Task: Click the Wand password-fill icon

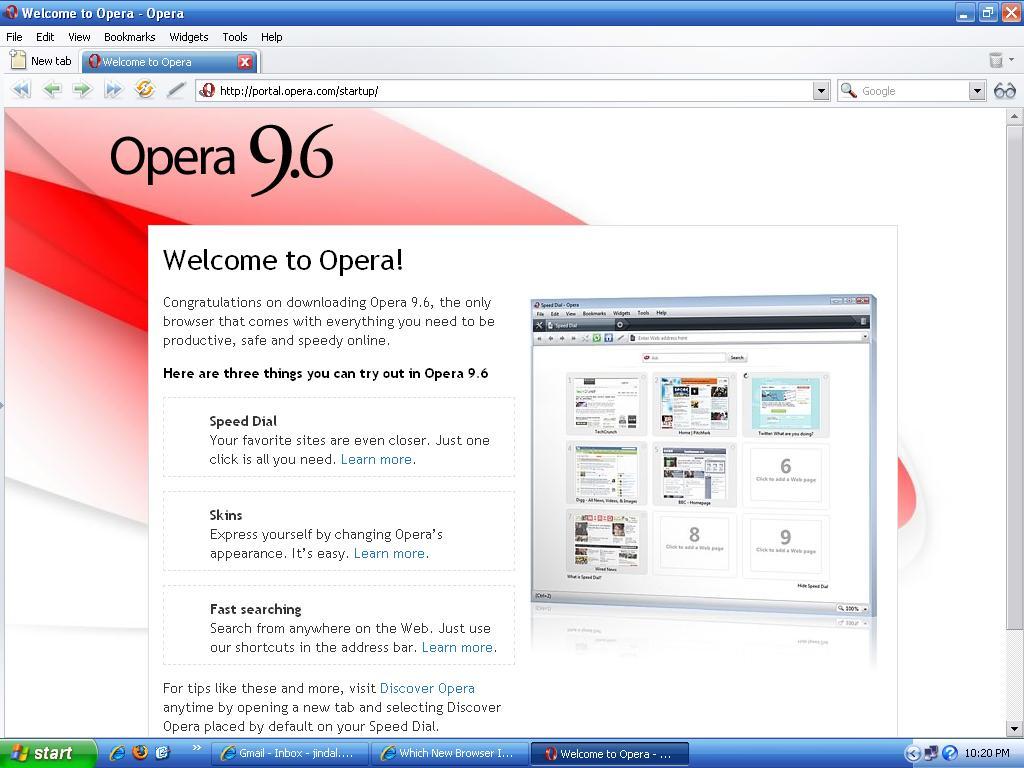Action: (175, 90)
